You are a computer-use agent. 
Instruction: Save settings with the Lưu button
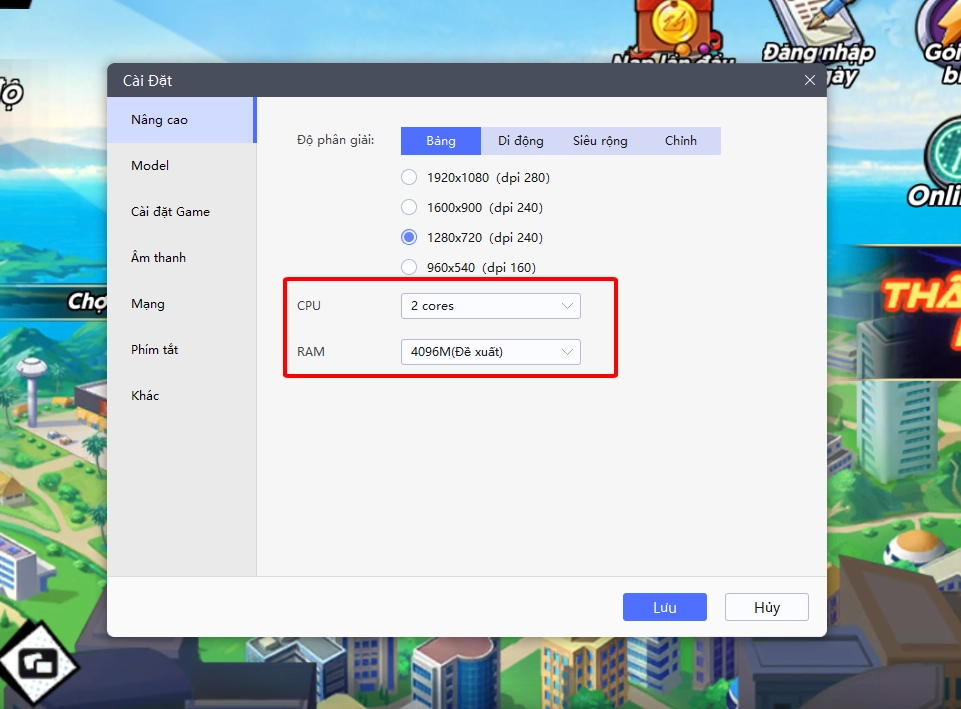(x=664, y=607)
